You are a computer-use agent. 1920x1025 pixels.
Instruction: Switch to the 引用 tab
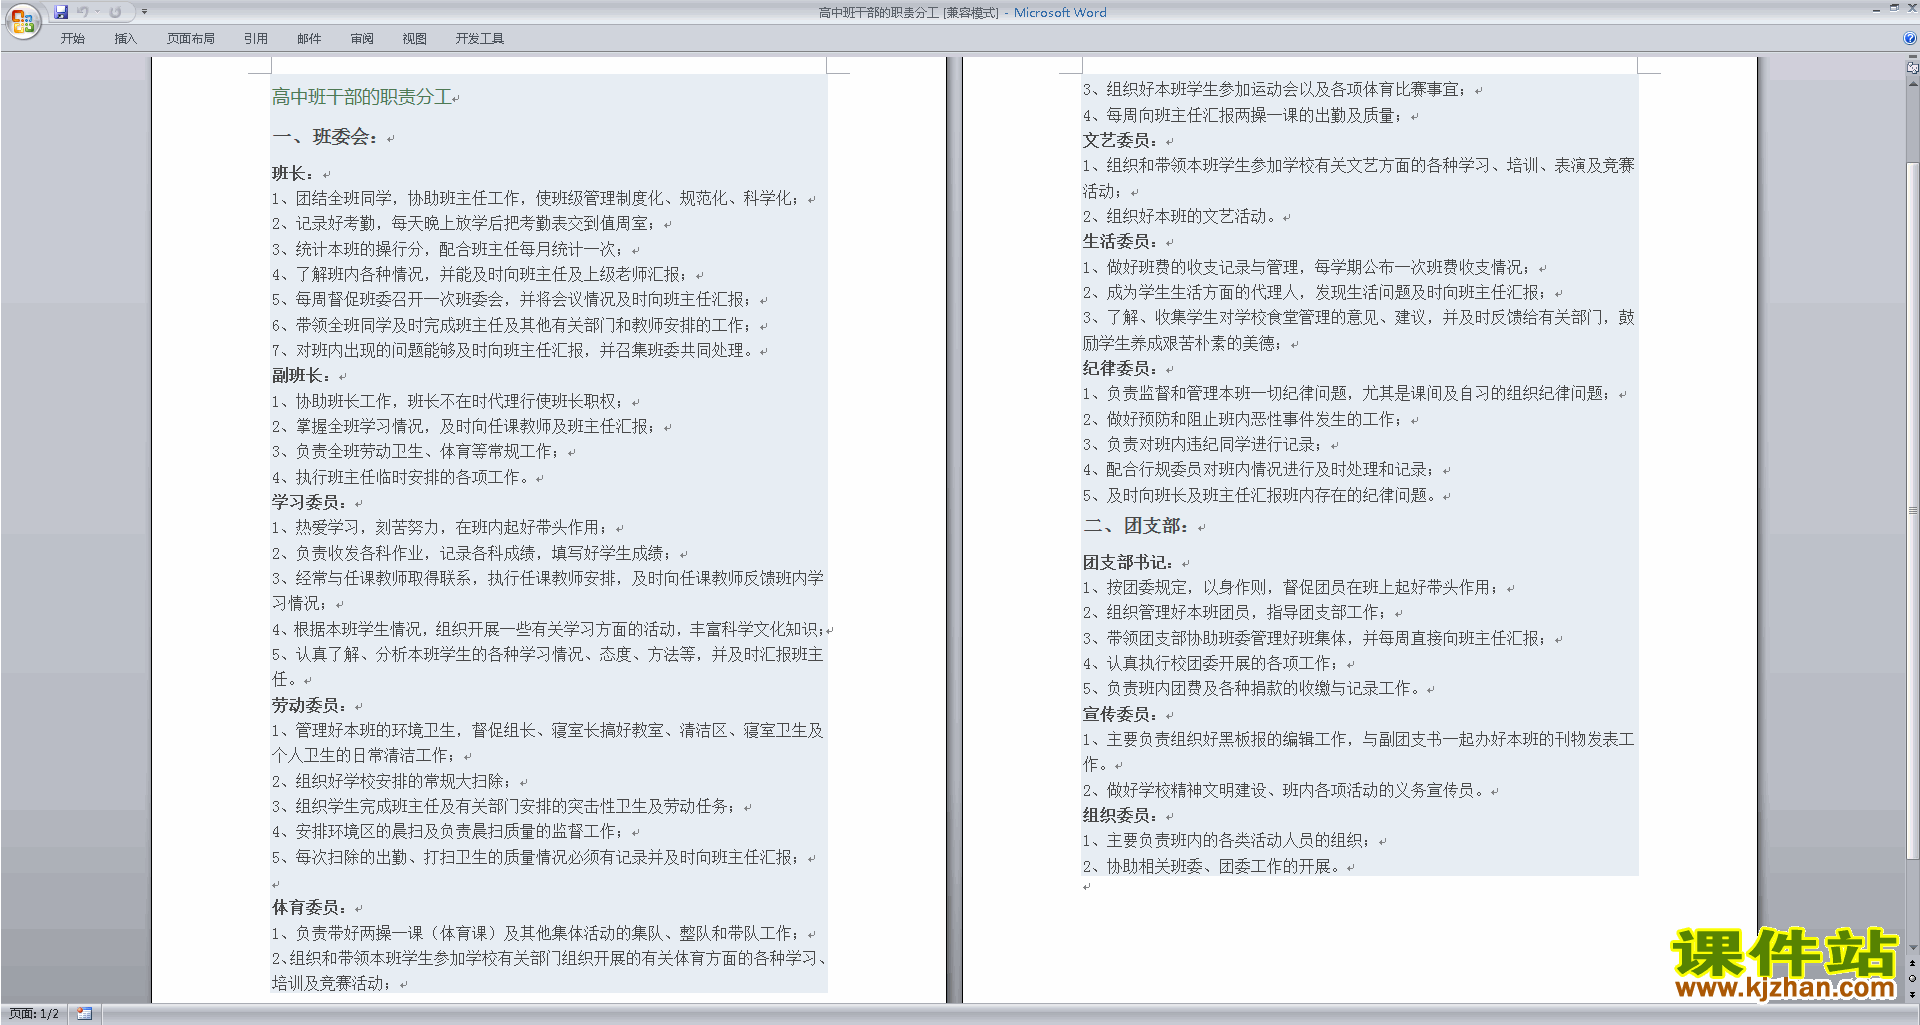(256, 39)
